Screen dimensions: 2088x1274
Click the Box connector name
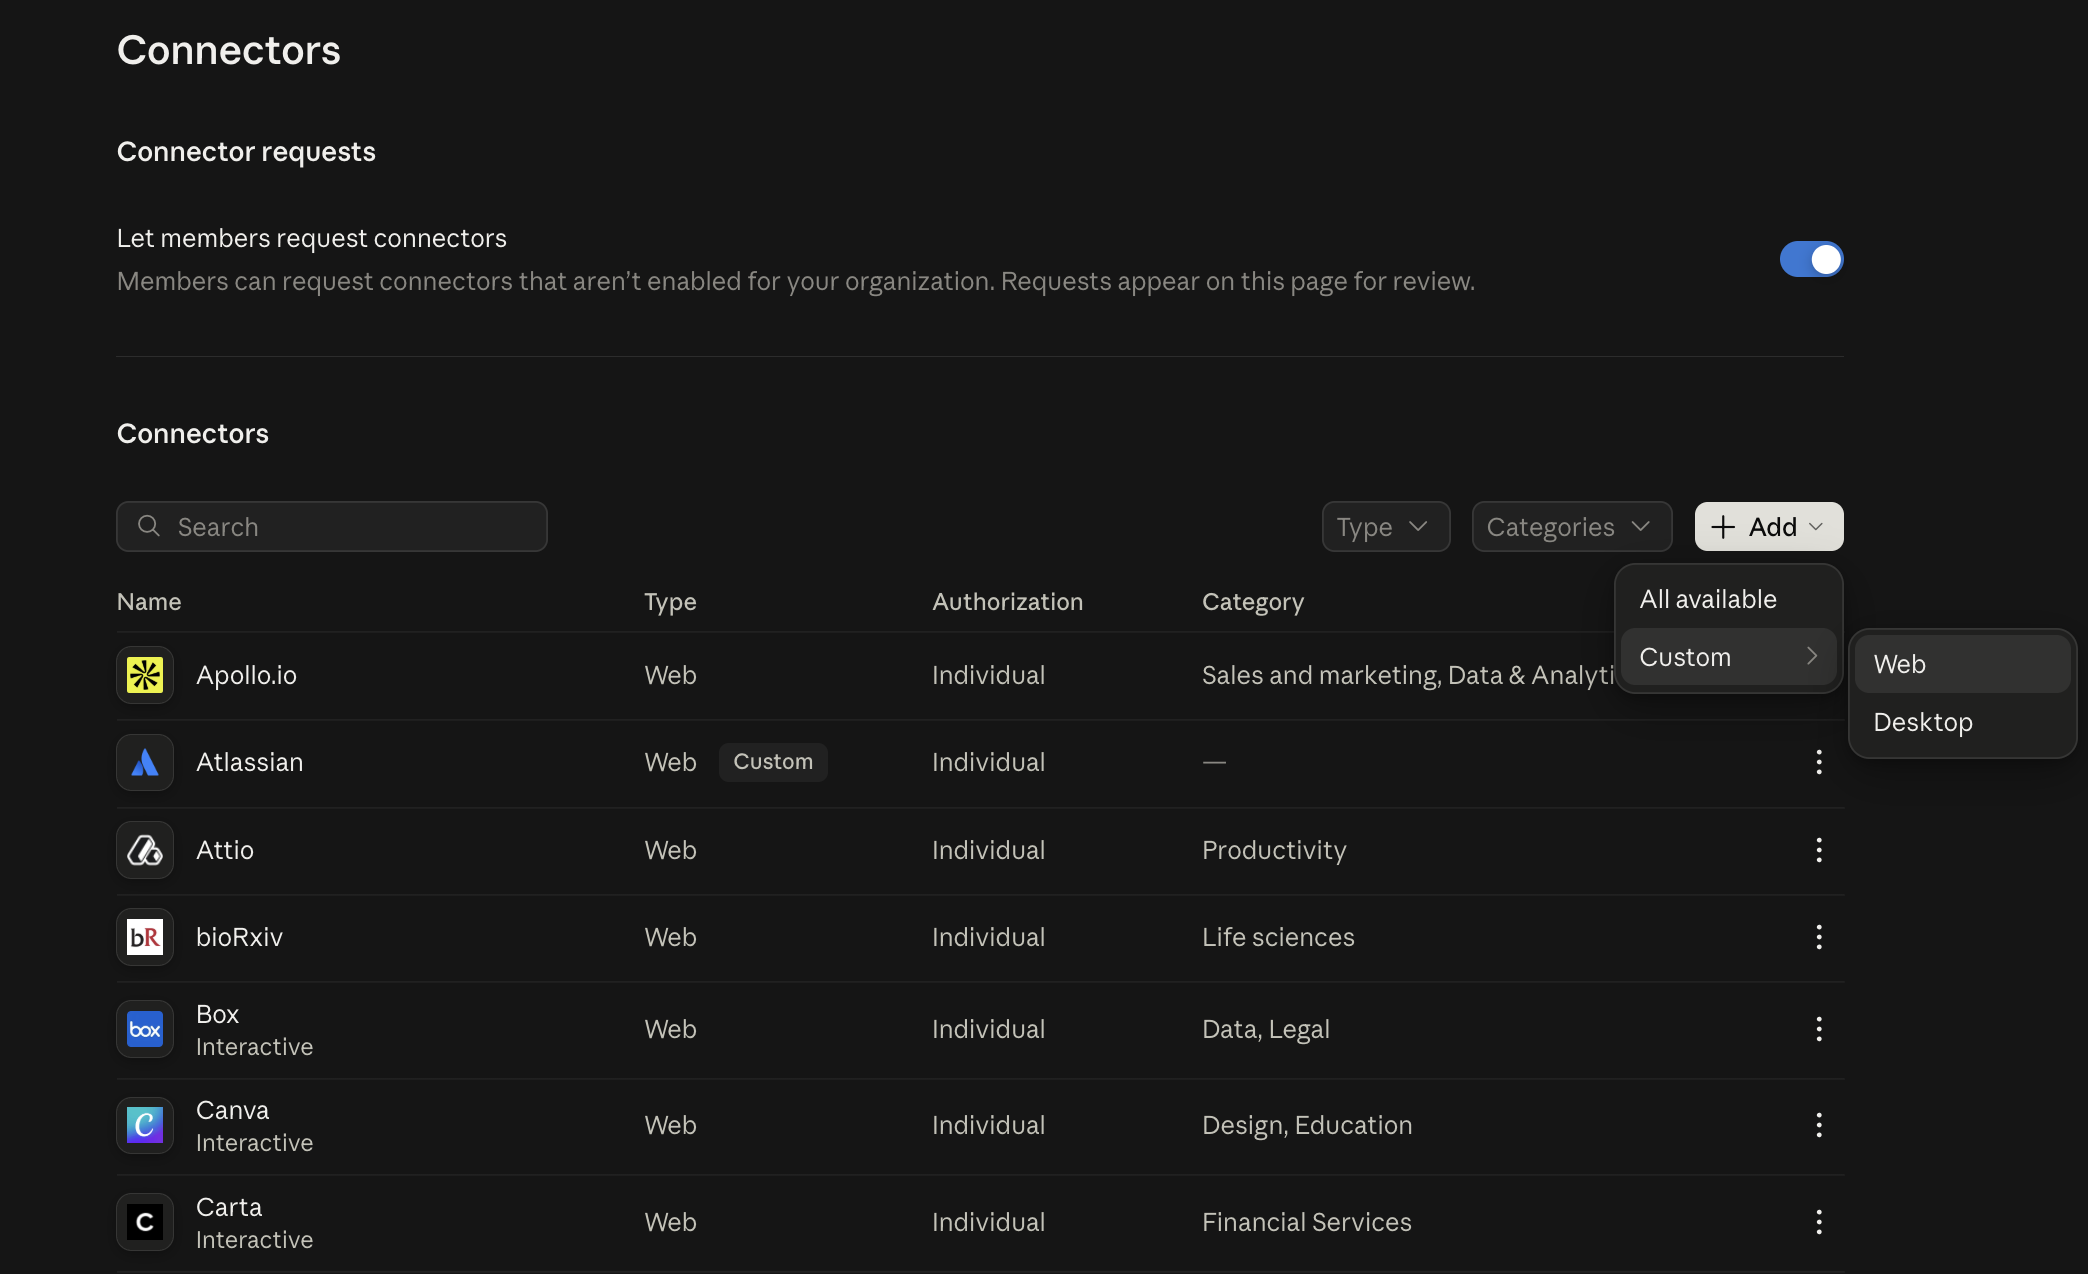click(x=217, y=1014)
